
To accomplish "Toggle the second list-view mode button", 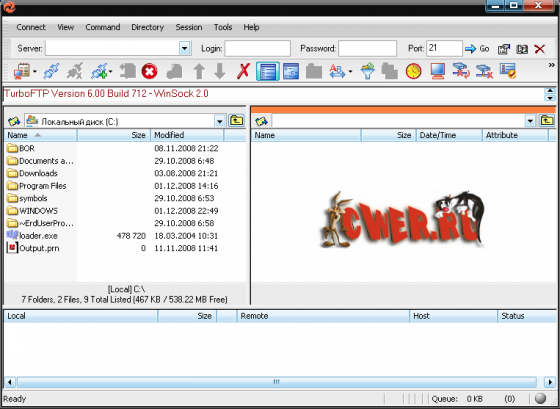I will [291, 71].
